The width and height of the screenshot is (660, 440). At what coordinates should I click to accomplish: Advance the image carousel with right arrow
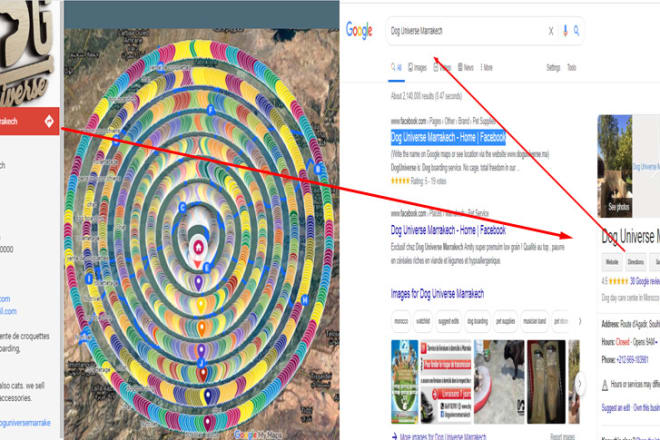coord(579,384)
